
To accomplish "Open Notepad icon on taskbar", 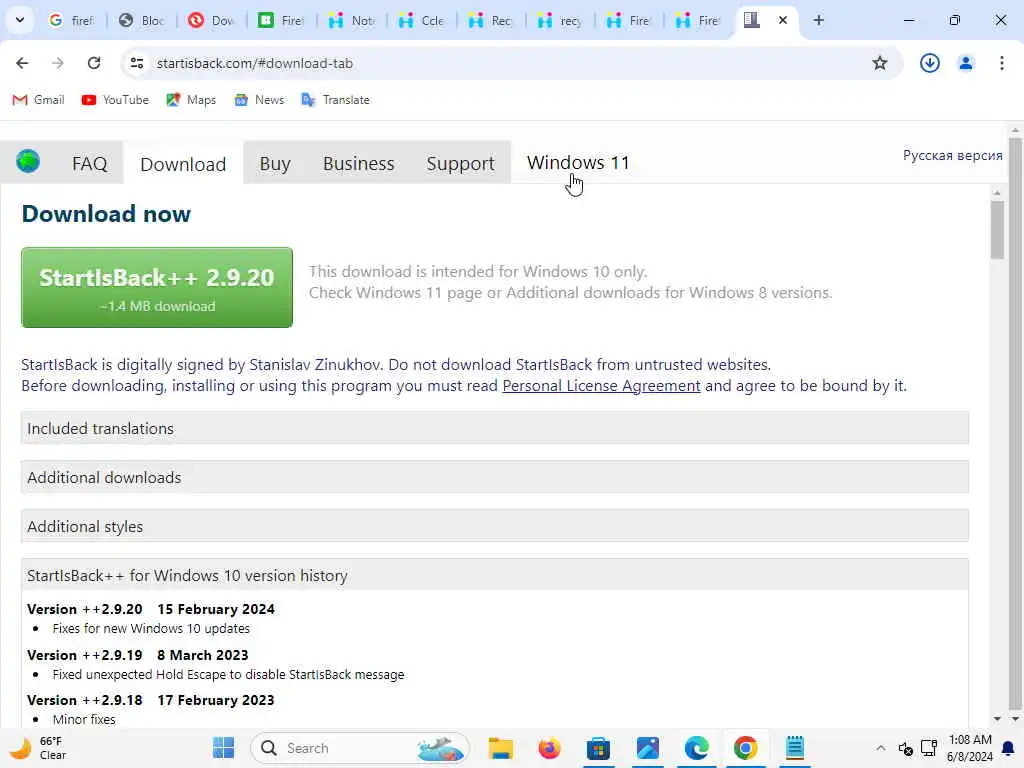I will pyautogui.click(x=794, y=748).
